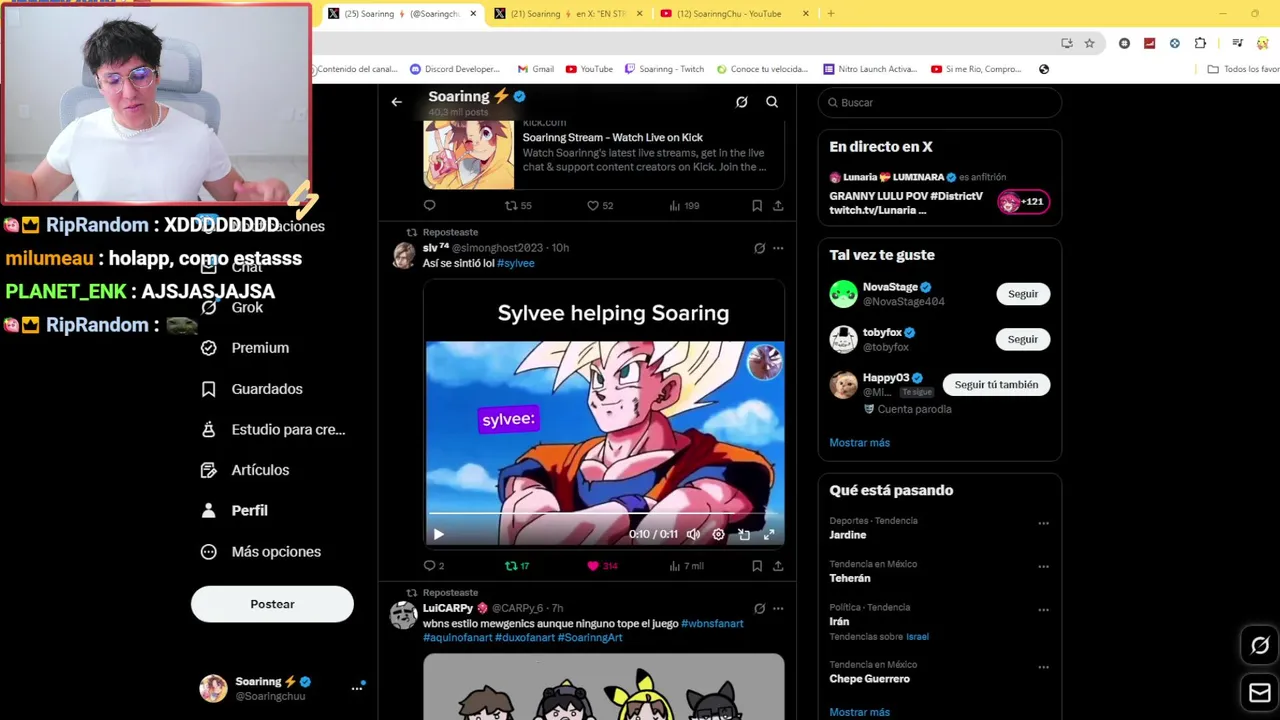The width and height of the screenshot is (1280, 720).
Task: Reply to the Kick.com stream post
Action: coord(429,205)
